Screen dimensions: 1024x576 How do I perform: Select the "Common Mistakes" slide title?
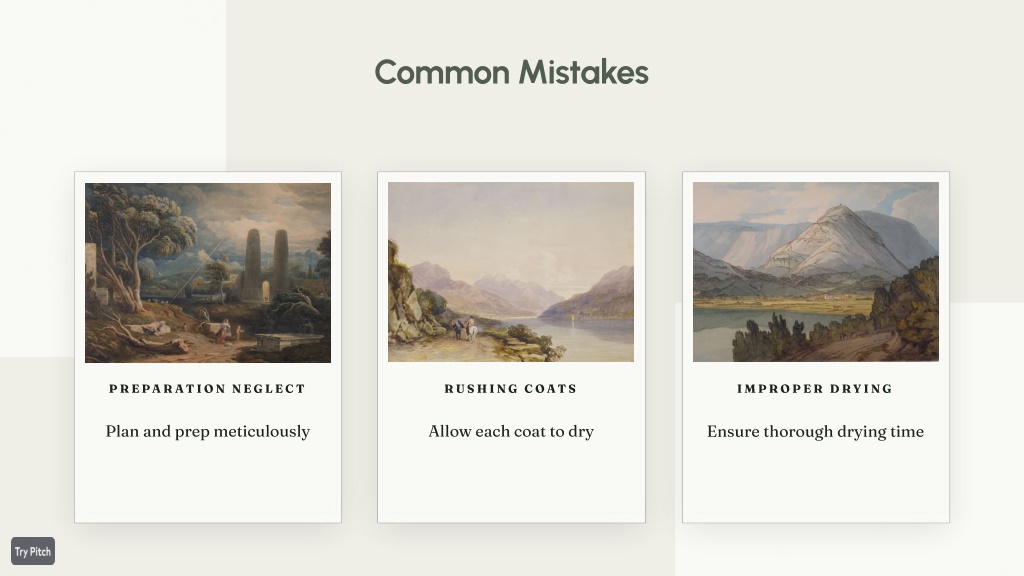point(511,72)
